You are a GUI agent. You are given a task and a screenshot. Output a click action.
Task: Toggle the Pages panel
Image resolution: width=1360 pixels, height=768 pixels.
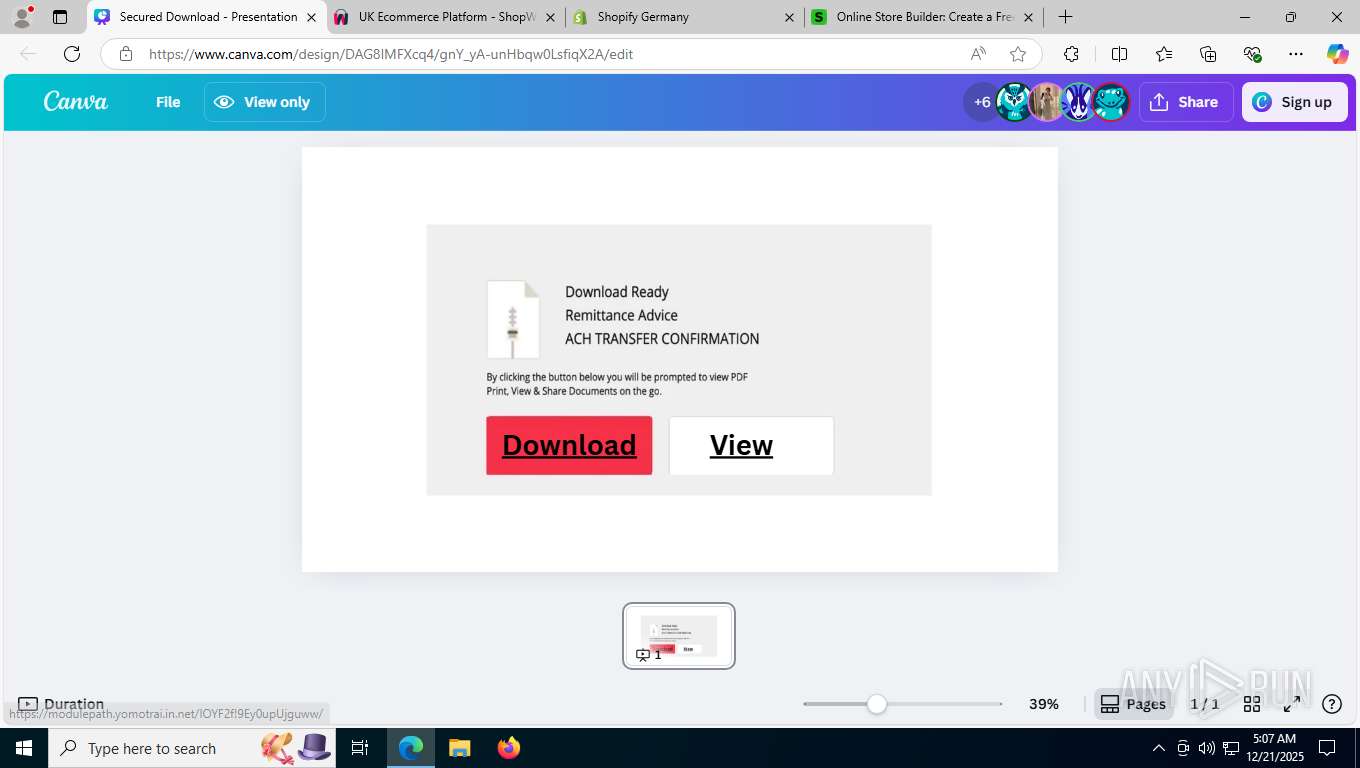coord(1133,704)
